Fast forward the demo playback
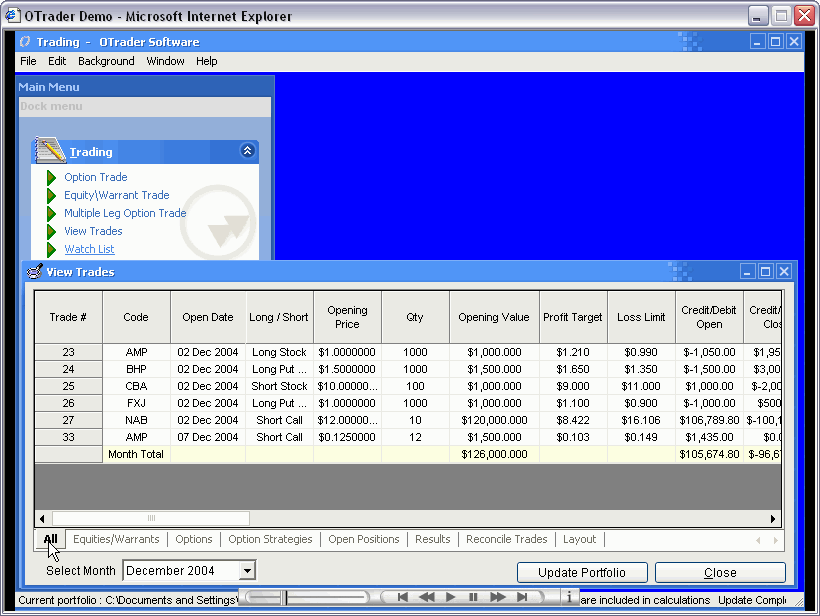The image size is (820, 616). [497, 597]
